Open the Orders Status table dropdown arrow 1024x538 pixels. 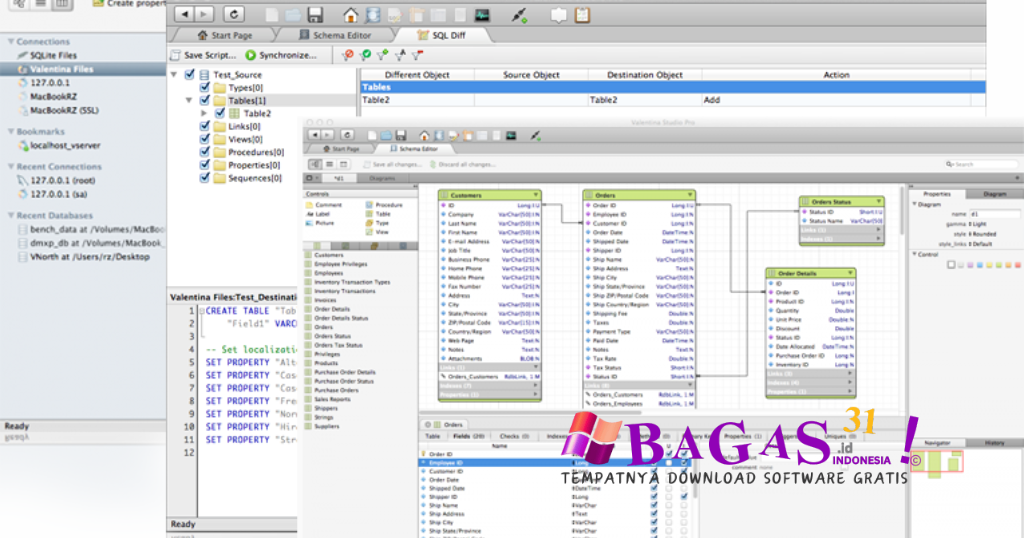[x=878, y=201]
